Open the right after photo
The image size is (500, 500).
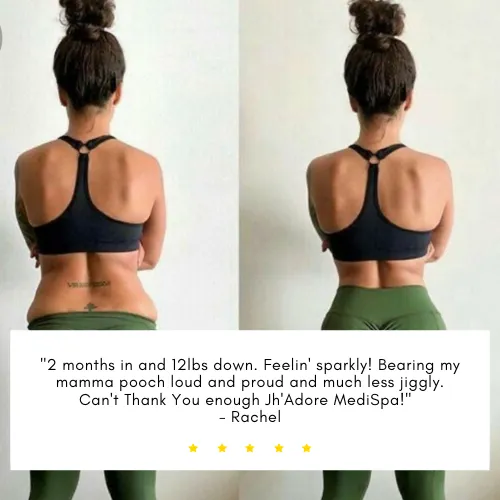[x=369, y=165]
